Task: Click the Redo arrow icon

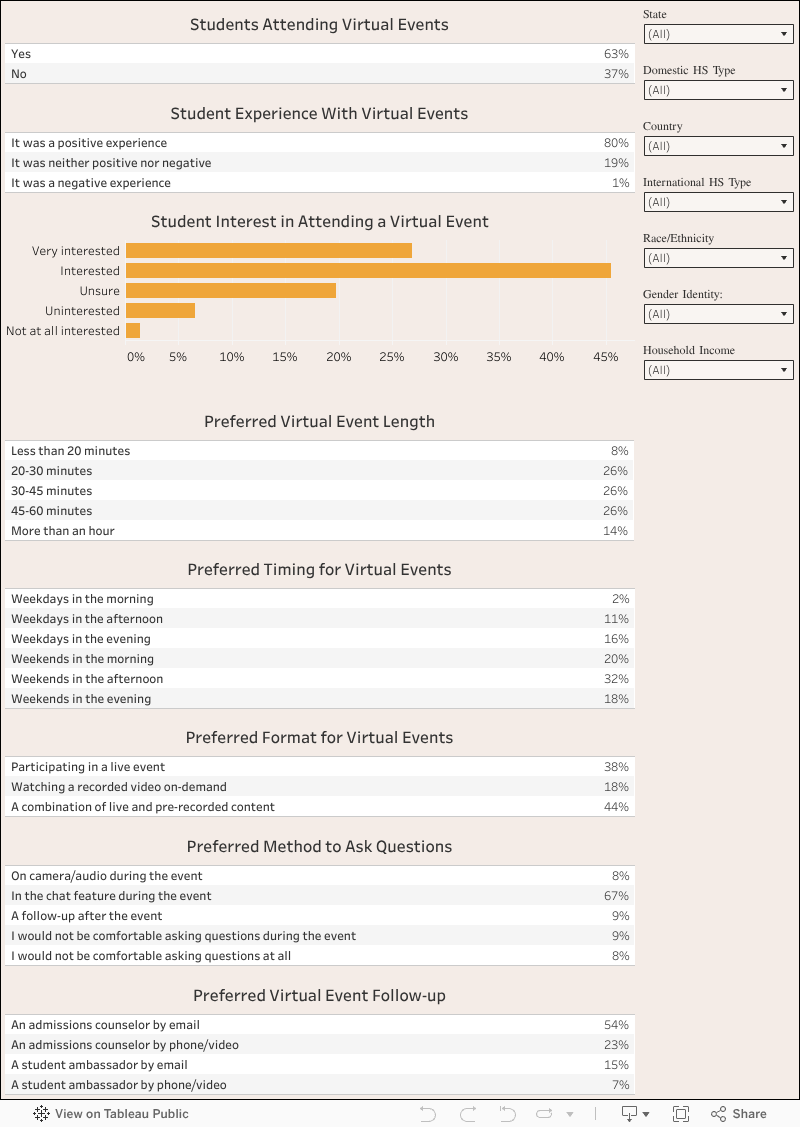Action: coord(468,1113)
